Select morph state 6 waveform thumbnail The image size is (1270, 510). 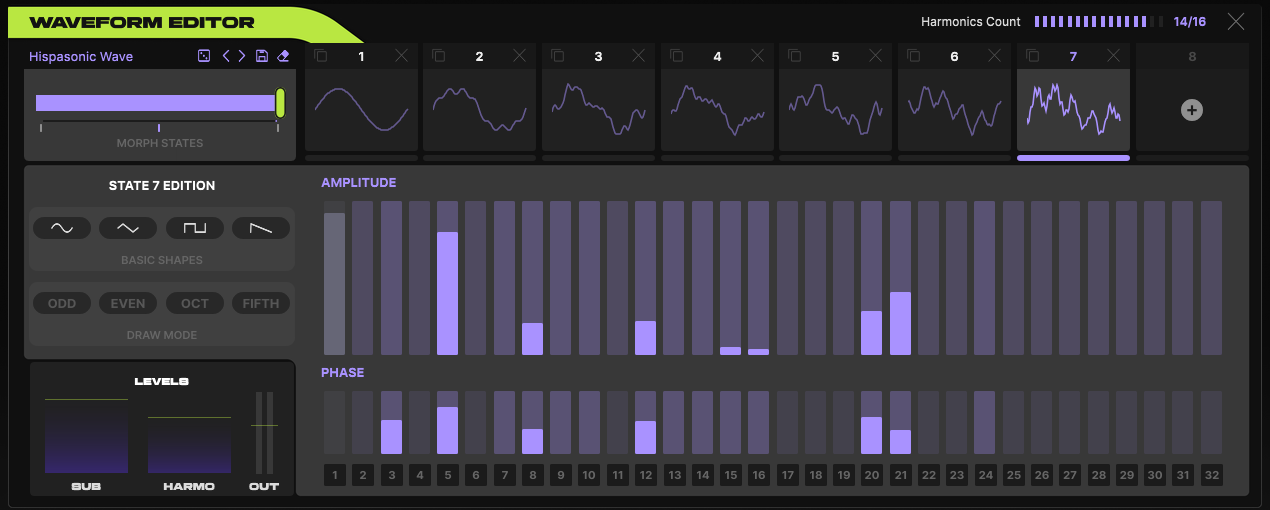click(x=954, y=110)
